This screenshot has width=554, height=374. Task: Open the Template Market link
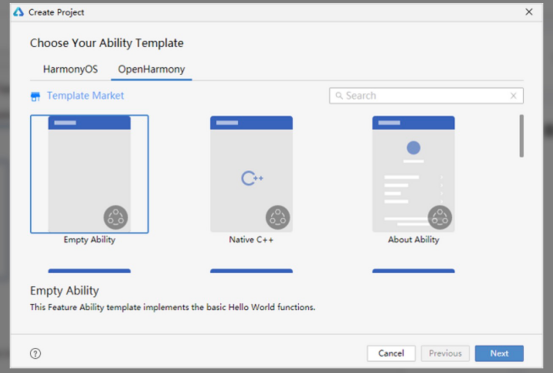click(86, 96)
